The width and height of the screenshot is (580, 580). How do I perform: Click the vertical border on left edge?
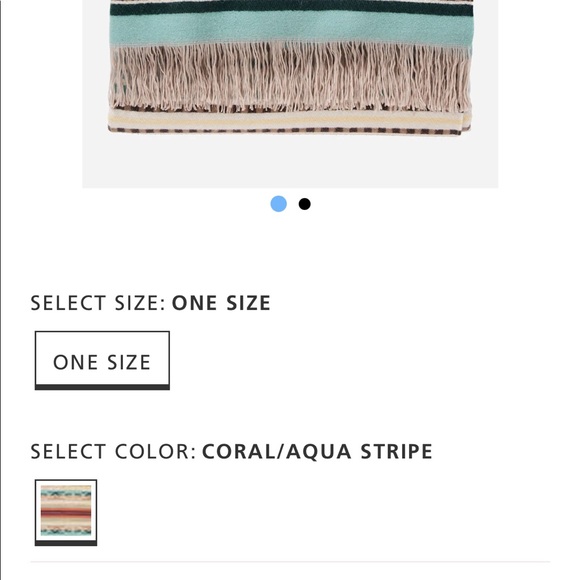(x=1, y=290)
